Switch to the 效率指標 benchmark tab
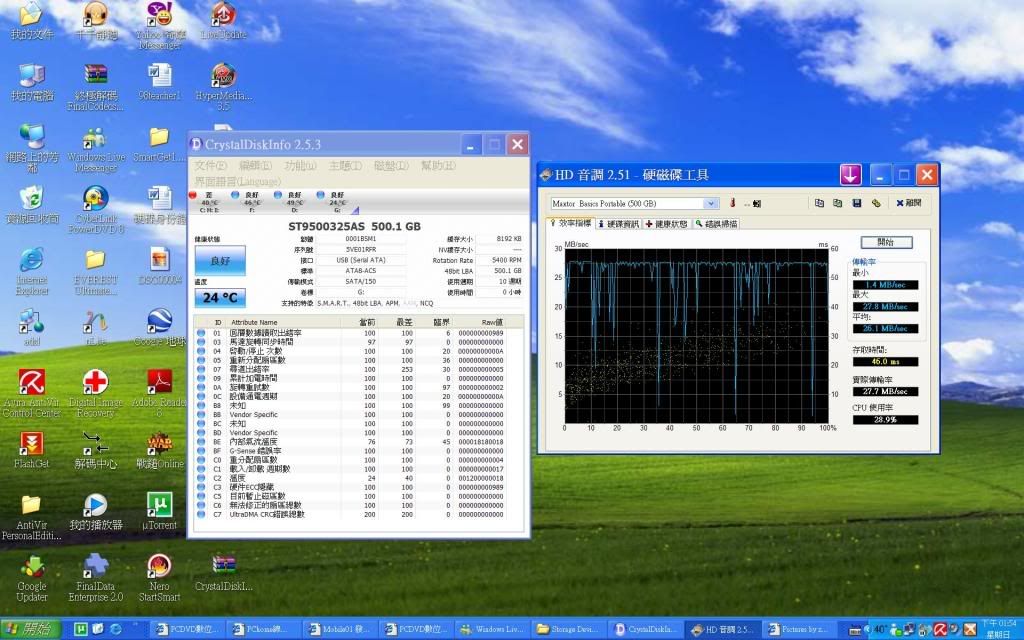This screenshot has height=640, width=1024. click(x=570, y=223)
